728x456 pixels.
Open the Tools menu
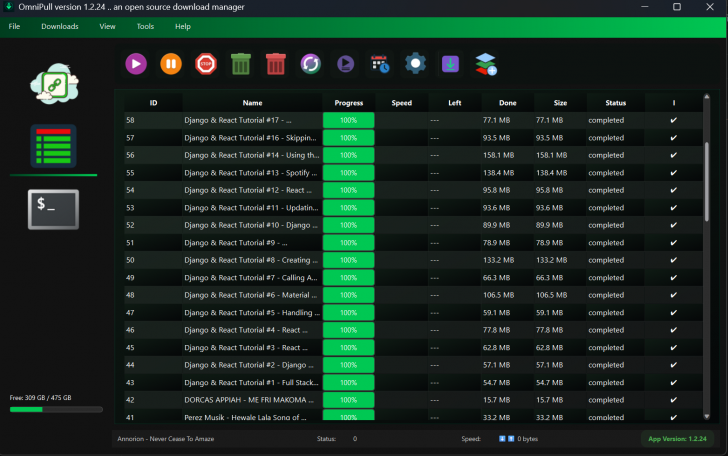pyautogui.click(x=145, y=26)
